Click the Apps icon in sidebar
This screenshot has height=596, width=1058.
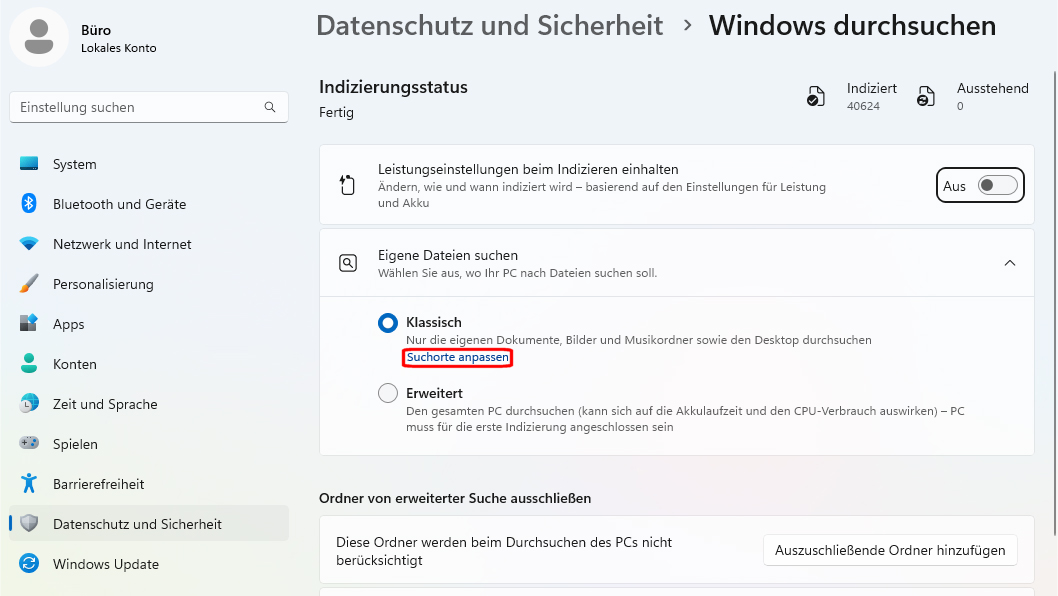tap(29, 323)
